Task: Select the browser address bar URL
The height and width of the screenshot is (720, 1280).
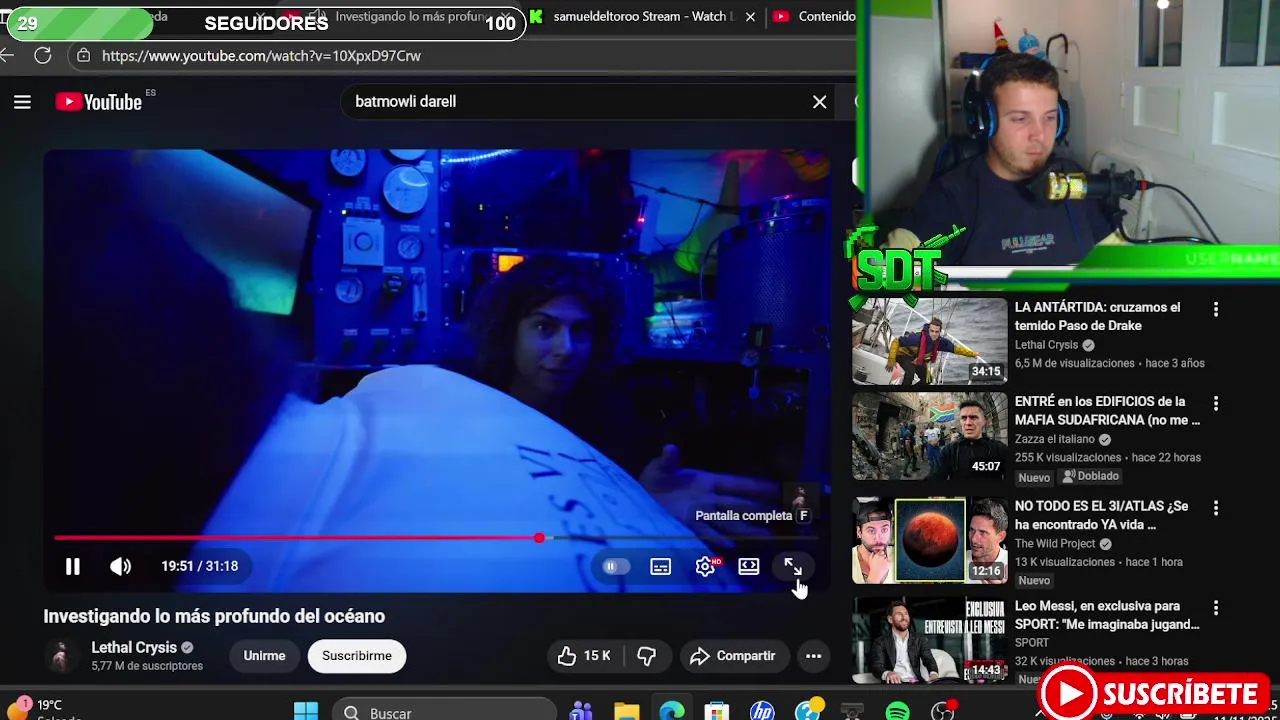Action: click(x=261, y=56)
